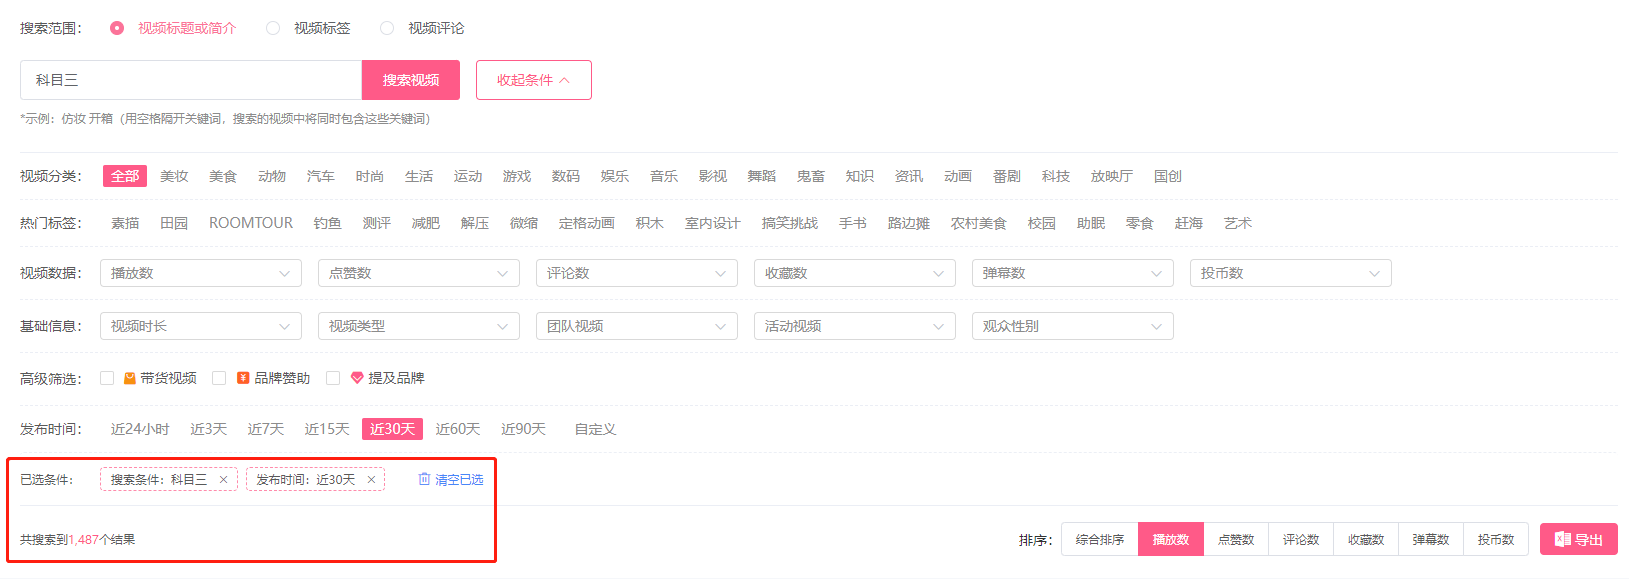This screenshot has height=579, width=1629.
Task: Select the 视频评论 search scope radio
Action: click(x=387, y=28)
